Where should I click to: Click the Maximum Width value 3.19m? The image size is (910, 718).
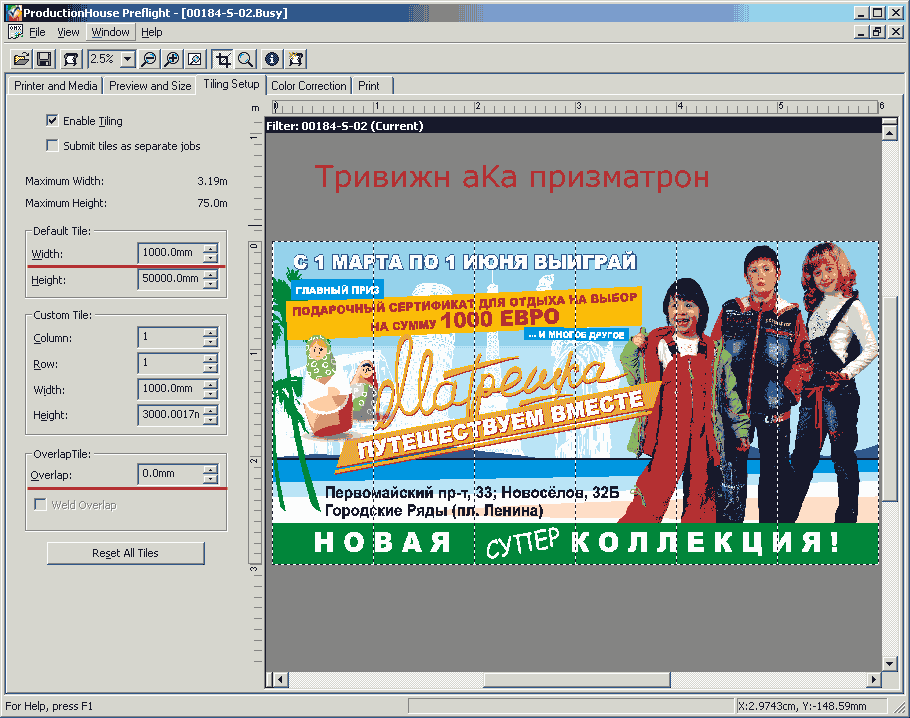pos(212,181)
